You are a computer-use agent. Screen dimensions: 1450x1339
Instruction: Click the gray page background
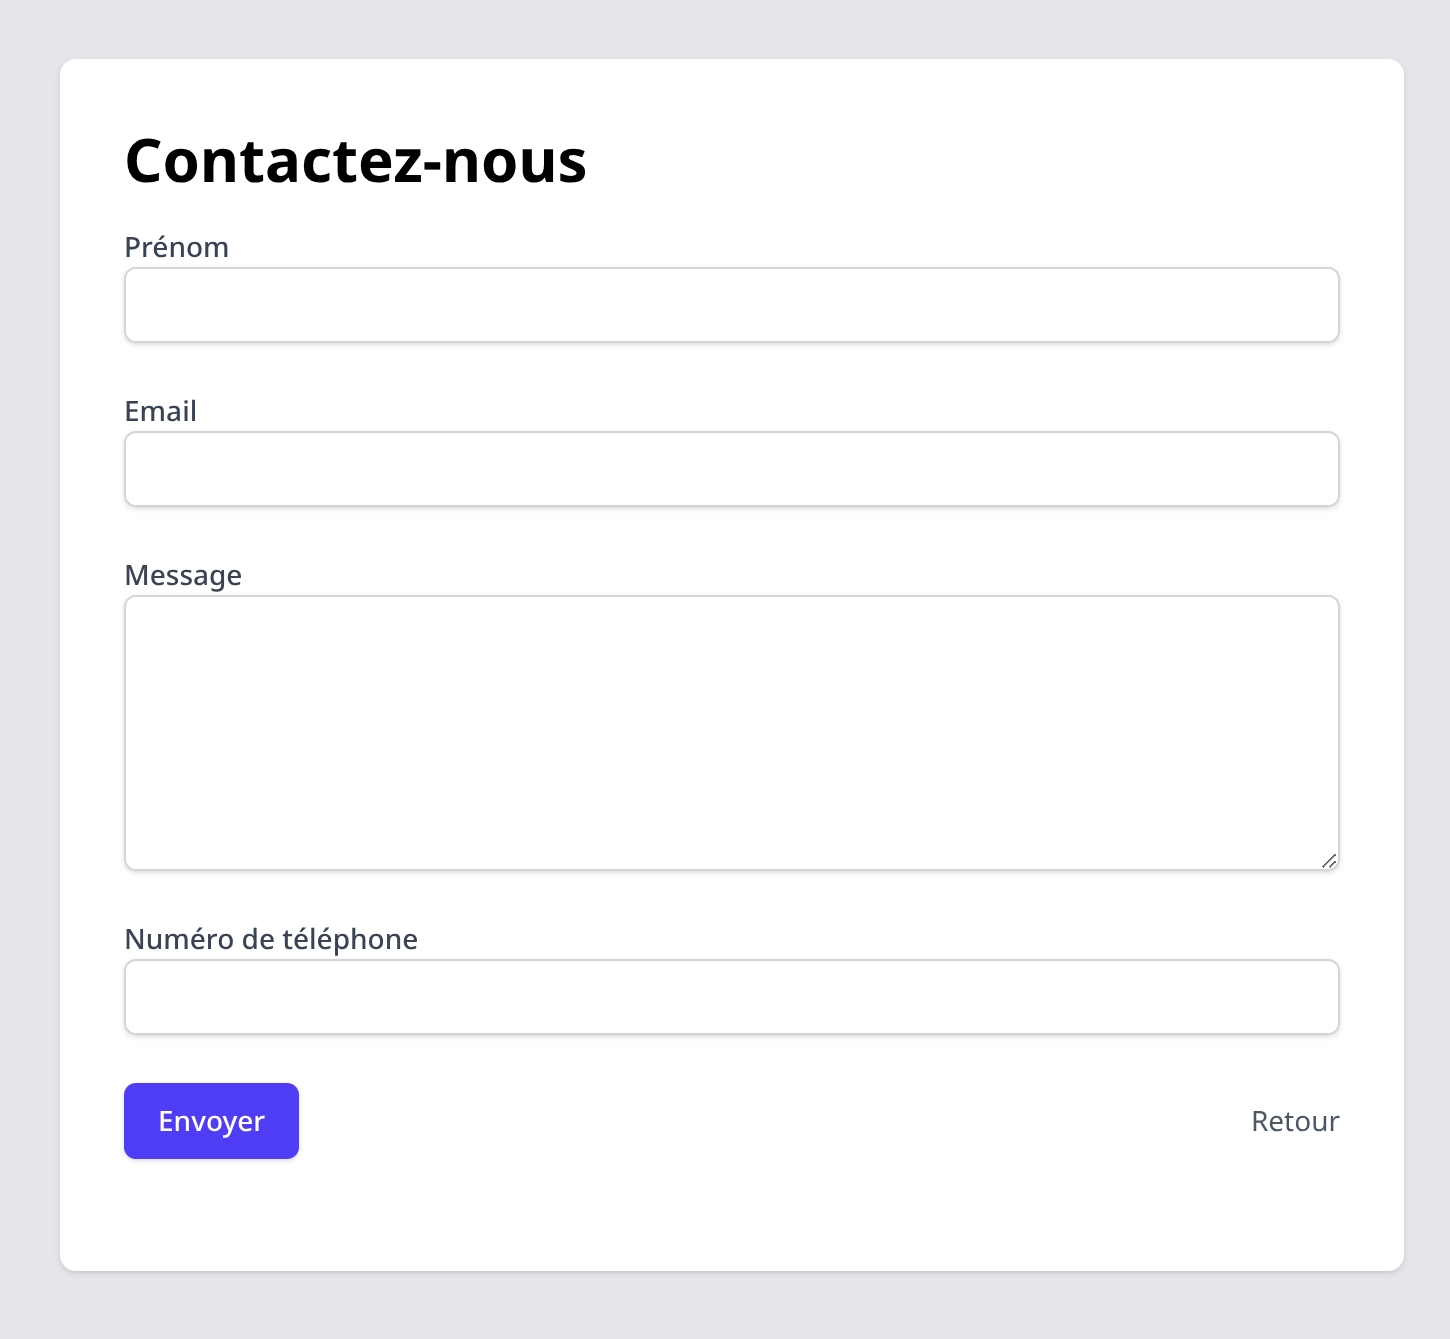tap(30, 670)
